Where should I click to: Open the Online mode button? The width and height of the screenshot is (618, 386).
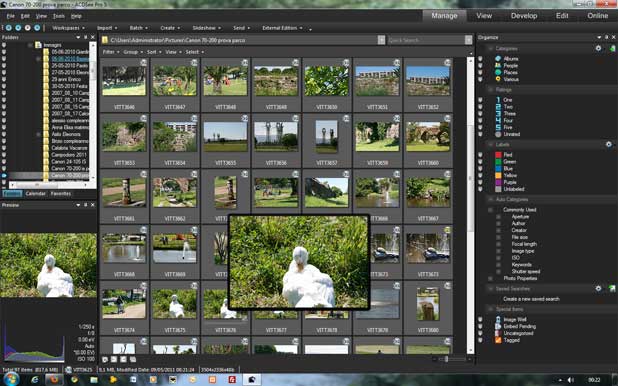(x=598, y=16)
